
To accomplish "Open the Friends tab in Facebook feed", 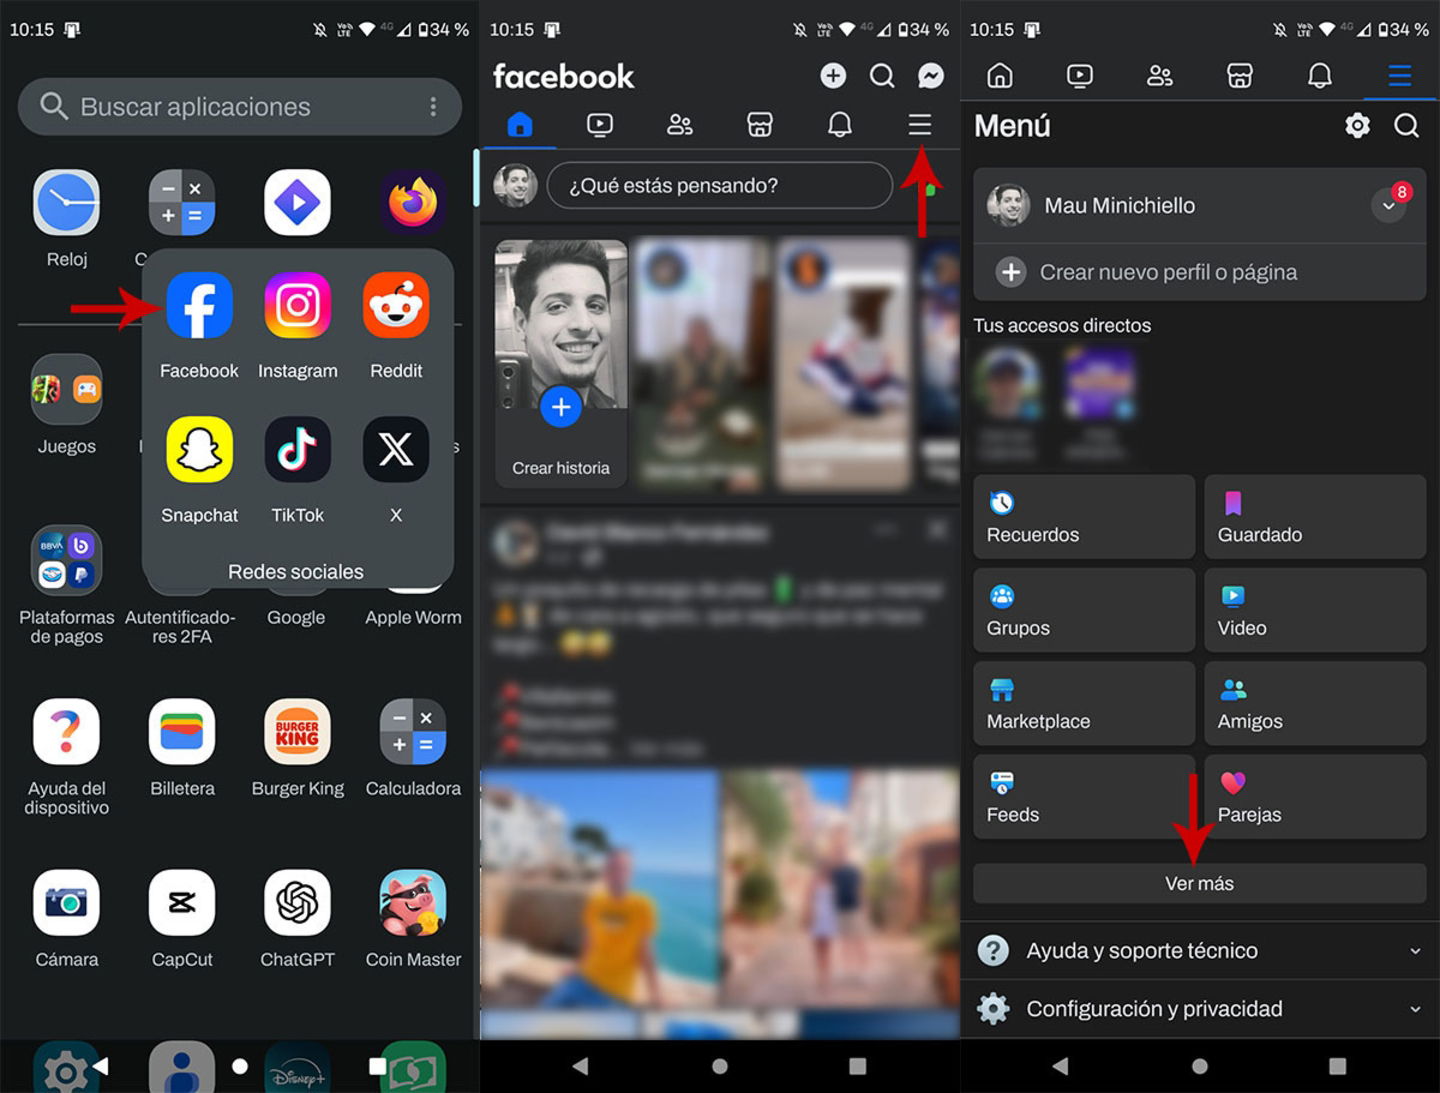I will click(x=680, y=124).
